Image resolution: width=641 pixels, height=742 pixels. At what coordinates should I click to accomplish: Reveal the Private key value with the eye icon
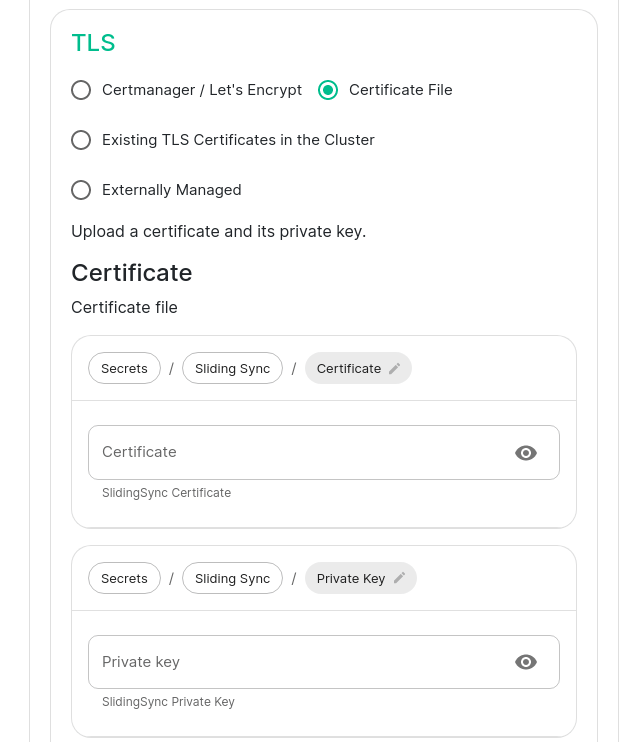coord(526,662)
